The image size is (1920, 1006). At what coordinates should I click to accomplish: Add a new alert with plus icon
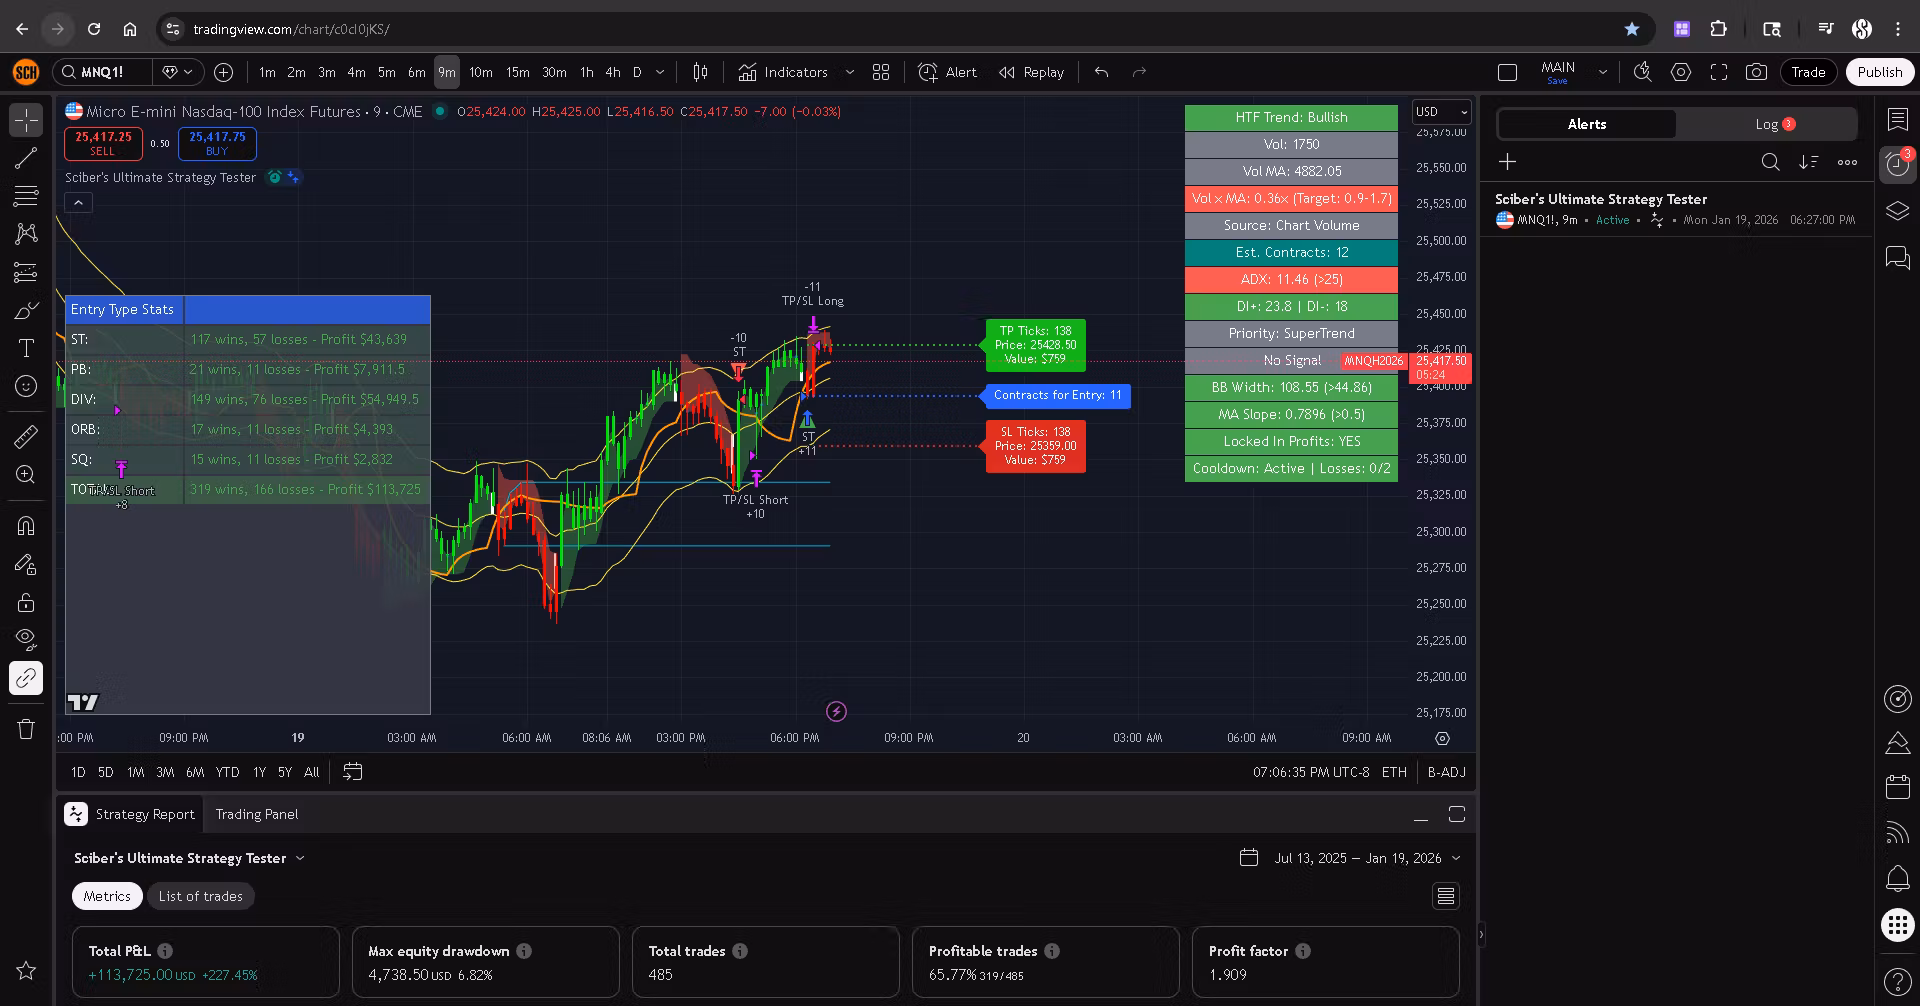1508,161
